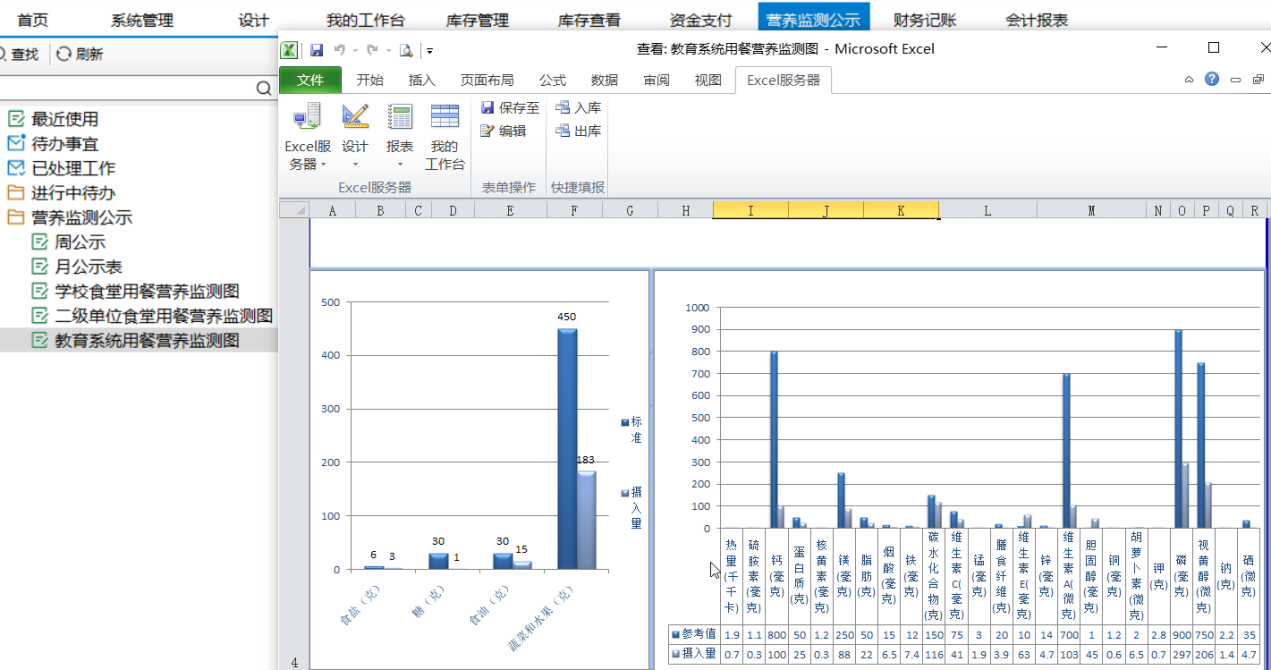Open the Customize Quick Access Toolbar arrow
1271x670 pixels.
click(429, 50)
